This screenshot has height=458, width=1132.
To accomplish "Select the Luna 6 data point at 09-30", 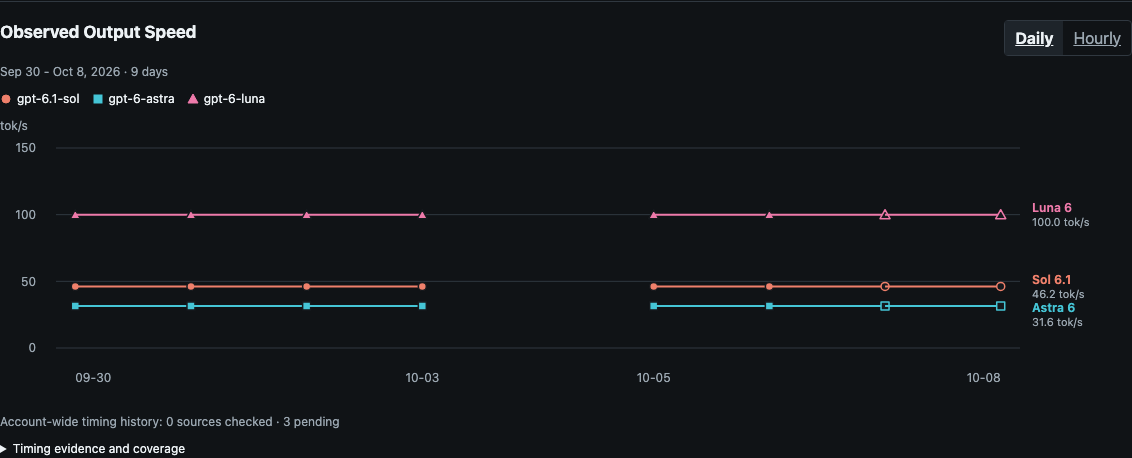I will [x=75, y=215].
